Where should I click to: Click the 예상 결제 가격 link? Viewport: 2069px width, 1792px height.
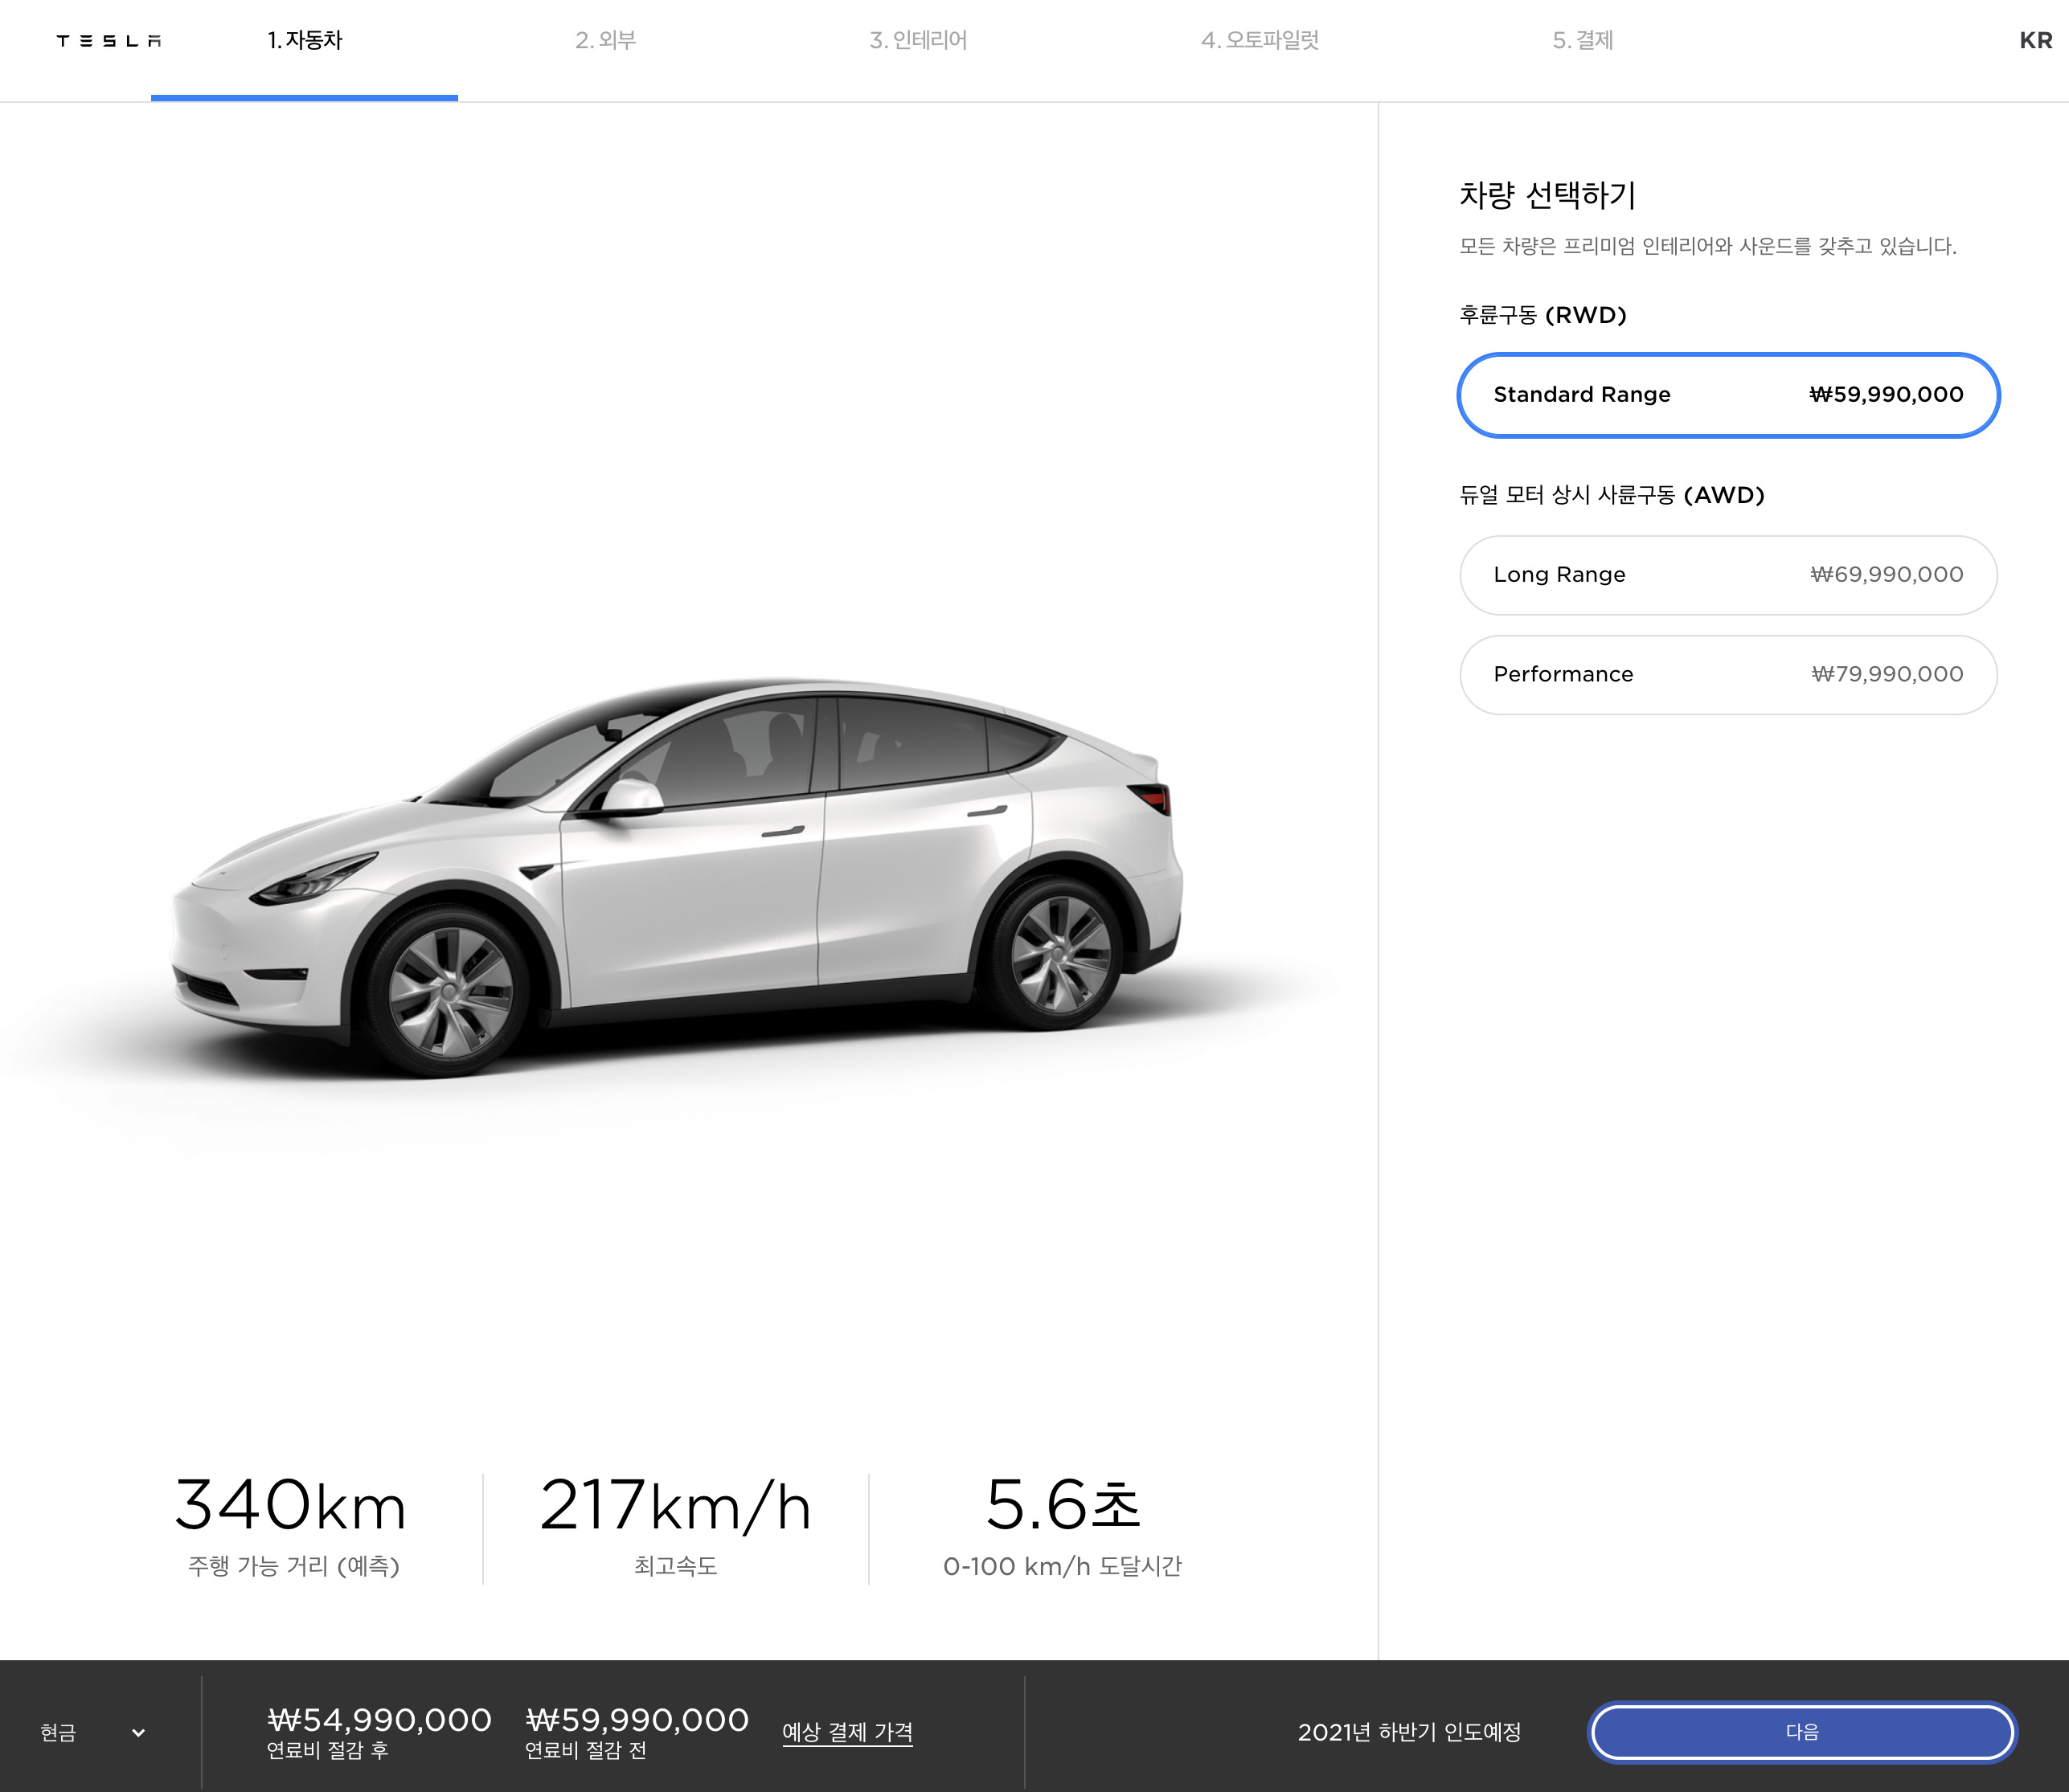pos(847,1732)
